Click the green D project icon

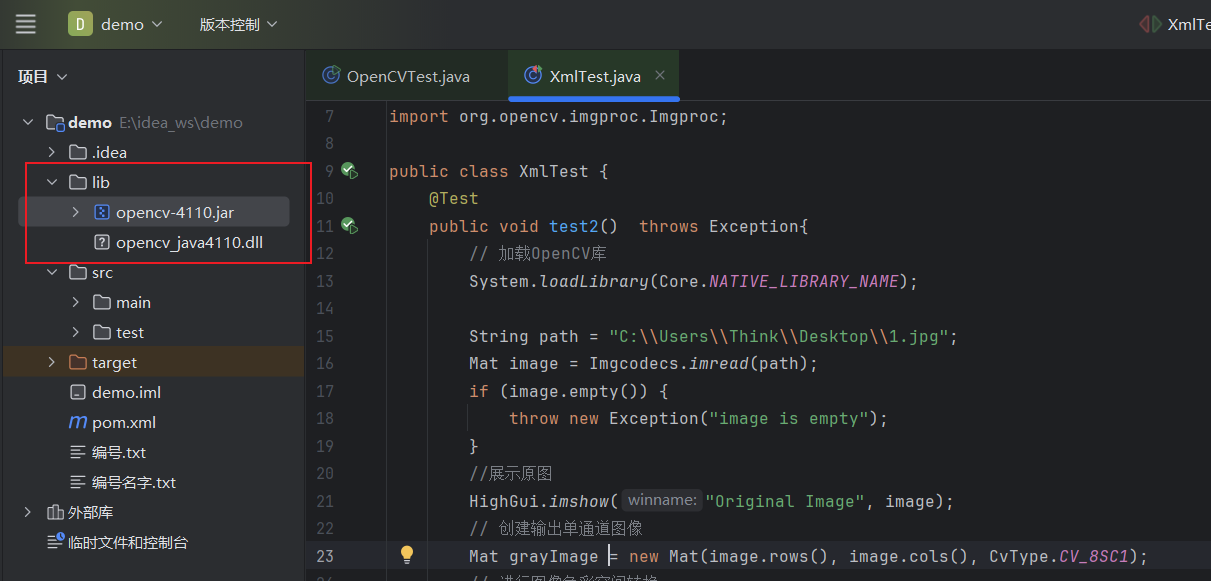[x=80, y=24]
